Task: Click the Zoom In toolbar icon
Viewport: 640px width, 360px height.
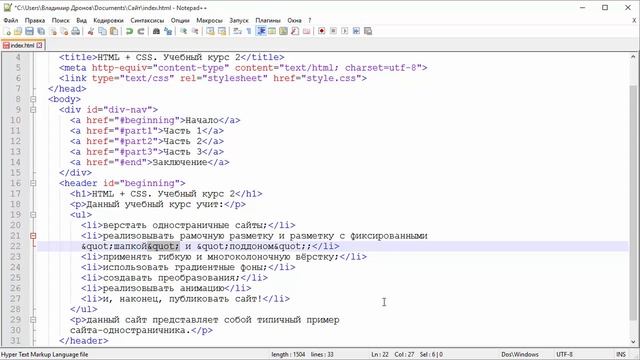Action: (184, 31)
